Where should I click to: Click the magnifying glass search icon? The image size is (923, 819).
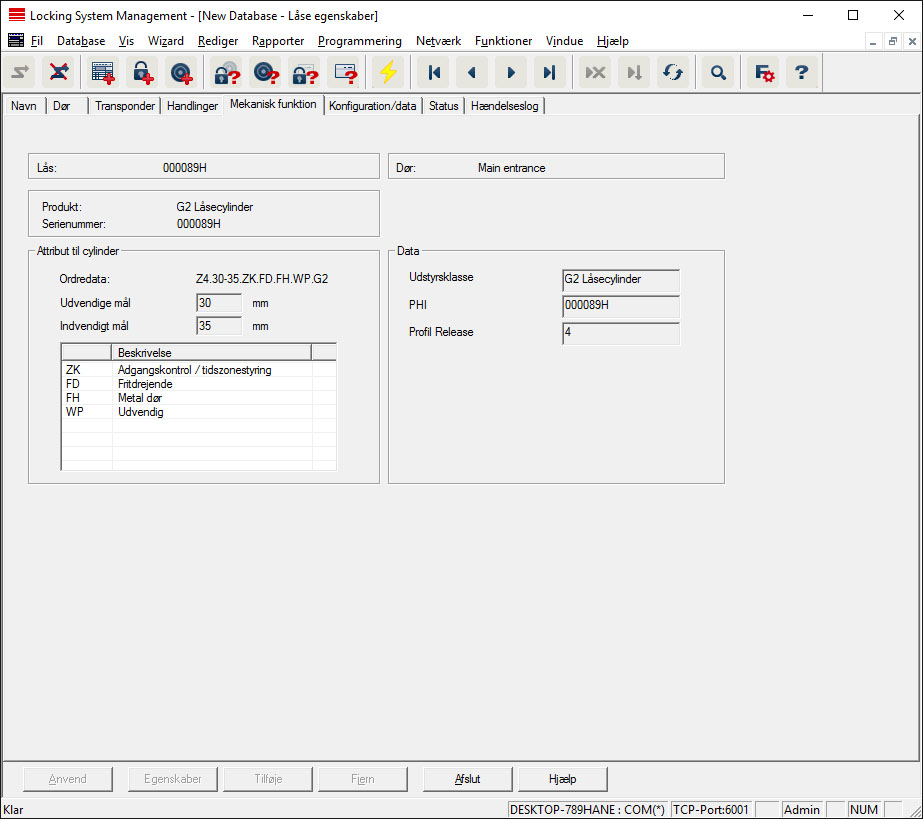[718, 72]
